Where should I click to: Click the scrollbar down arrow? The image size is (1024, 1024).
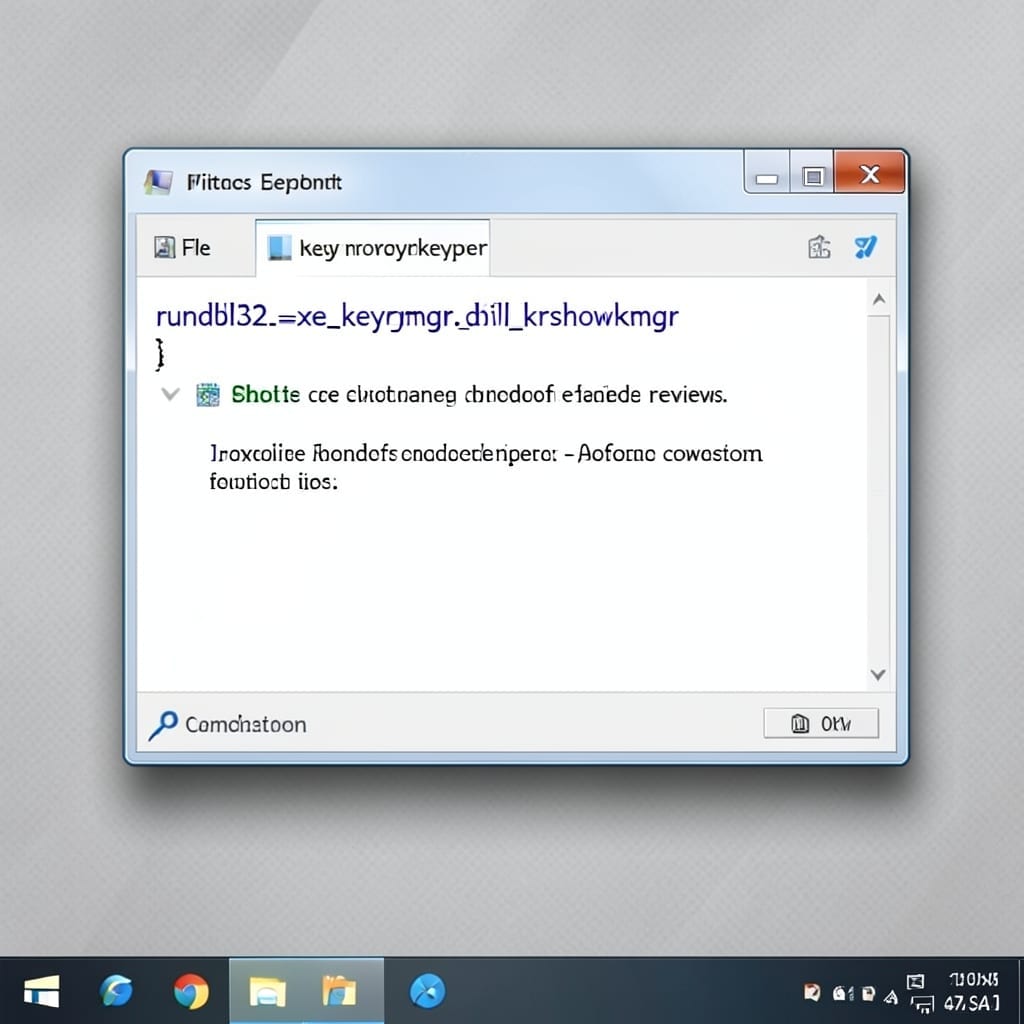pos(878,675)
